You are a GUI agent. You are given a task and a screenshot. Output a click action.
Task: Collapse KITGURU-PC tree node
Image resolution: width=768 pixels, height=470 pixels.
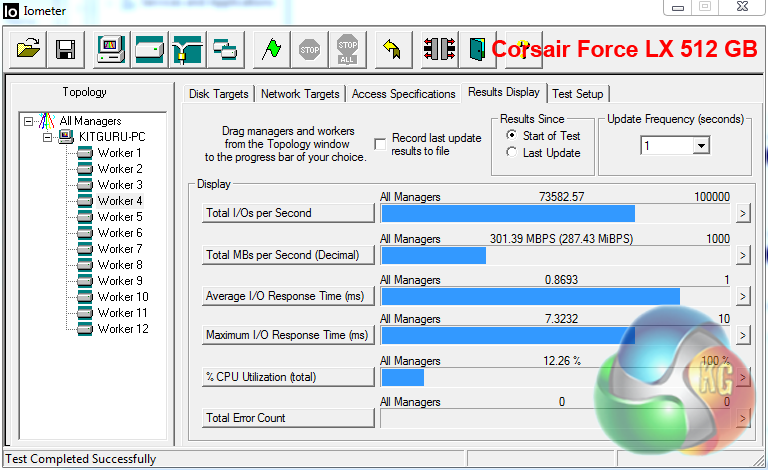(x=48, y=137)
